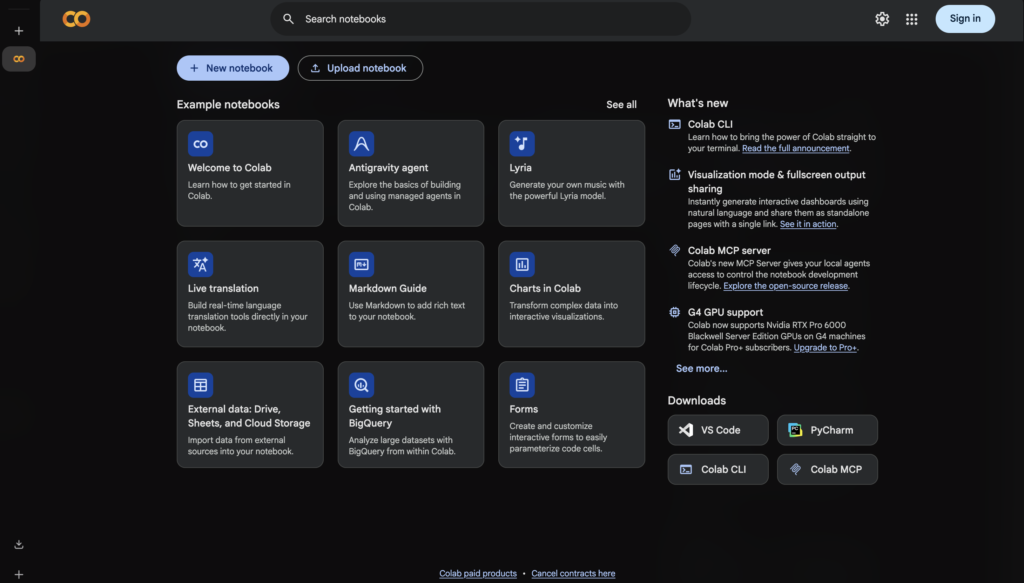This screenshot has width=1024, height=583.
Task: Open Getting started with BigQuery title
Action: pos(394,416)
